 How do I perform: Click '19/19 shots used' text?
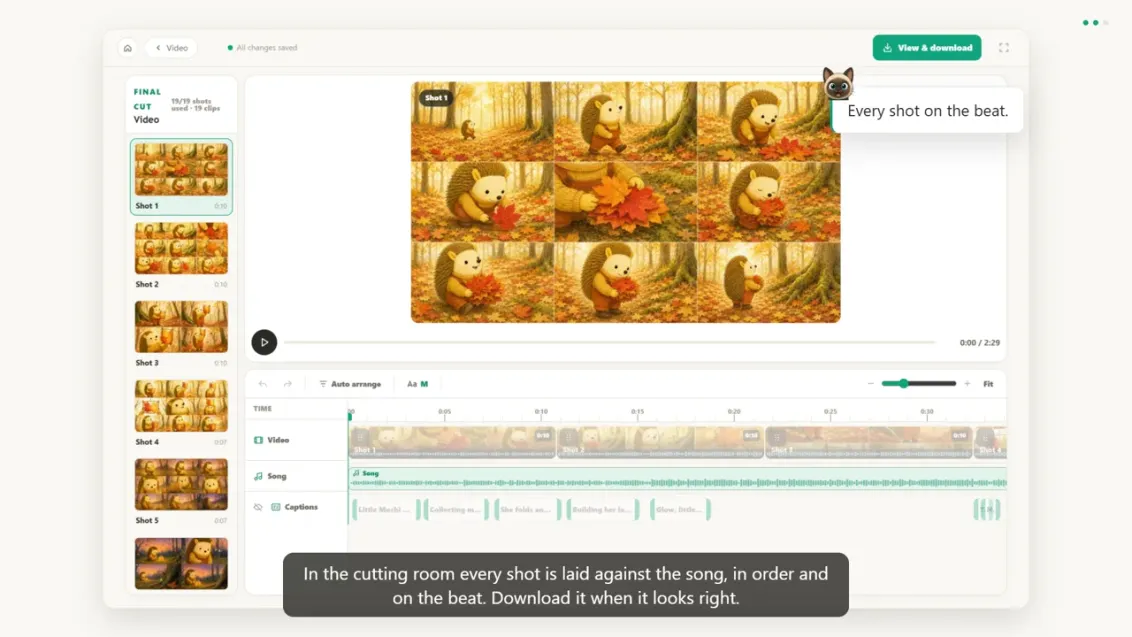tap(196, 105)
